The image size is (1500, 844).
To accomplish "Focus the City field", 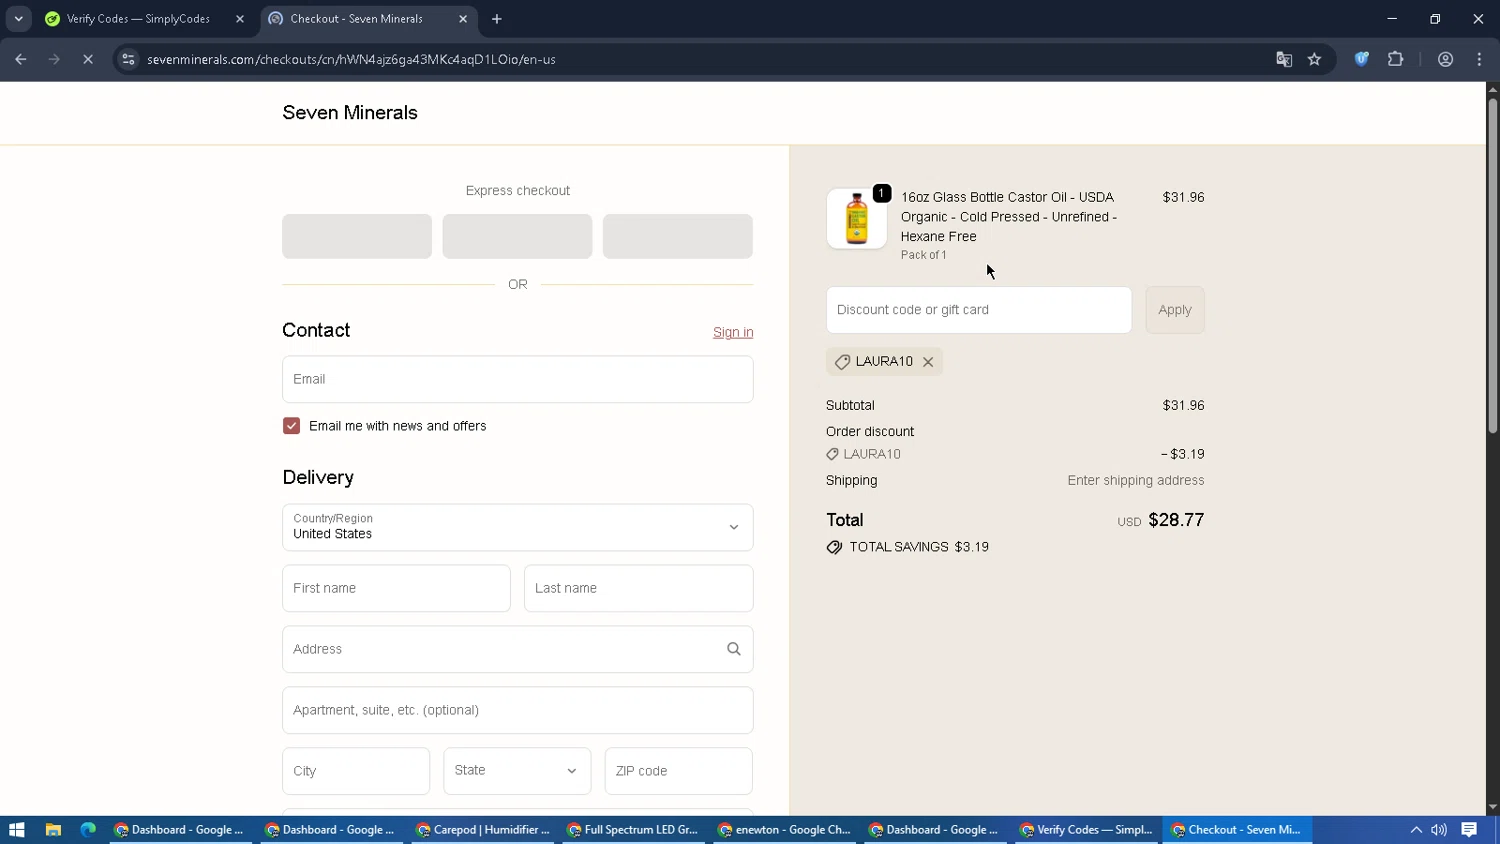I will click(356, 771).
